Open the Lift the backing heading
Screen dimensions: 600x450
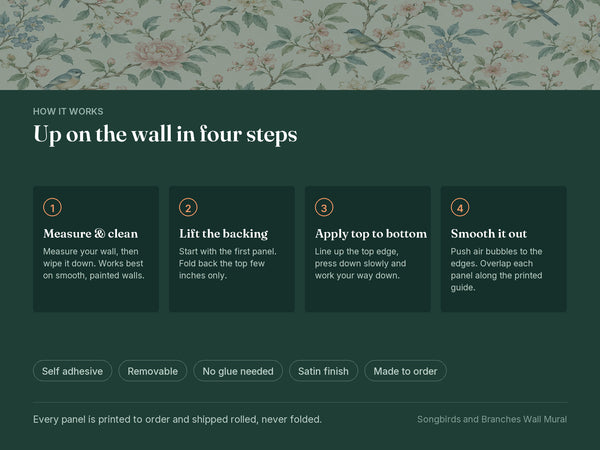click(223, 233)
